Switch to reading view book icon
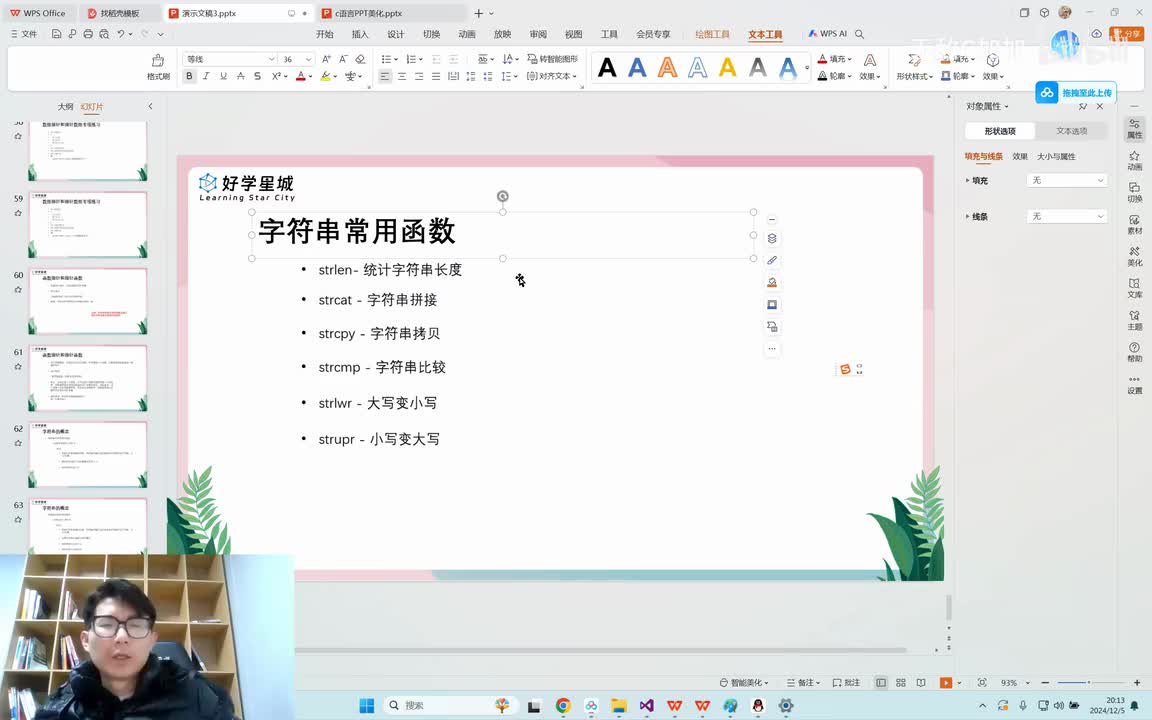The image size is (1152, 720). 921,683
